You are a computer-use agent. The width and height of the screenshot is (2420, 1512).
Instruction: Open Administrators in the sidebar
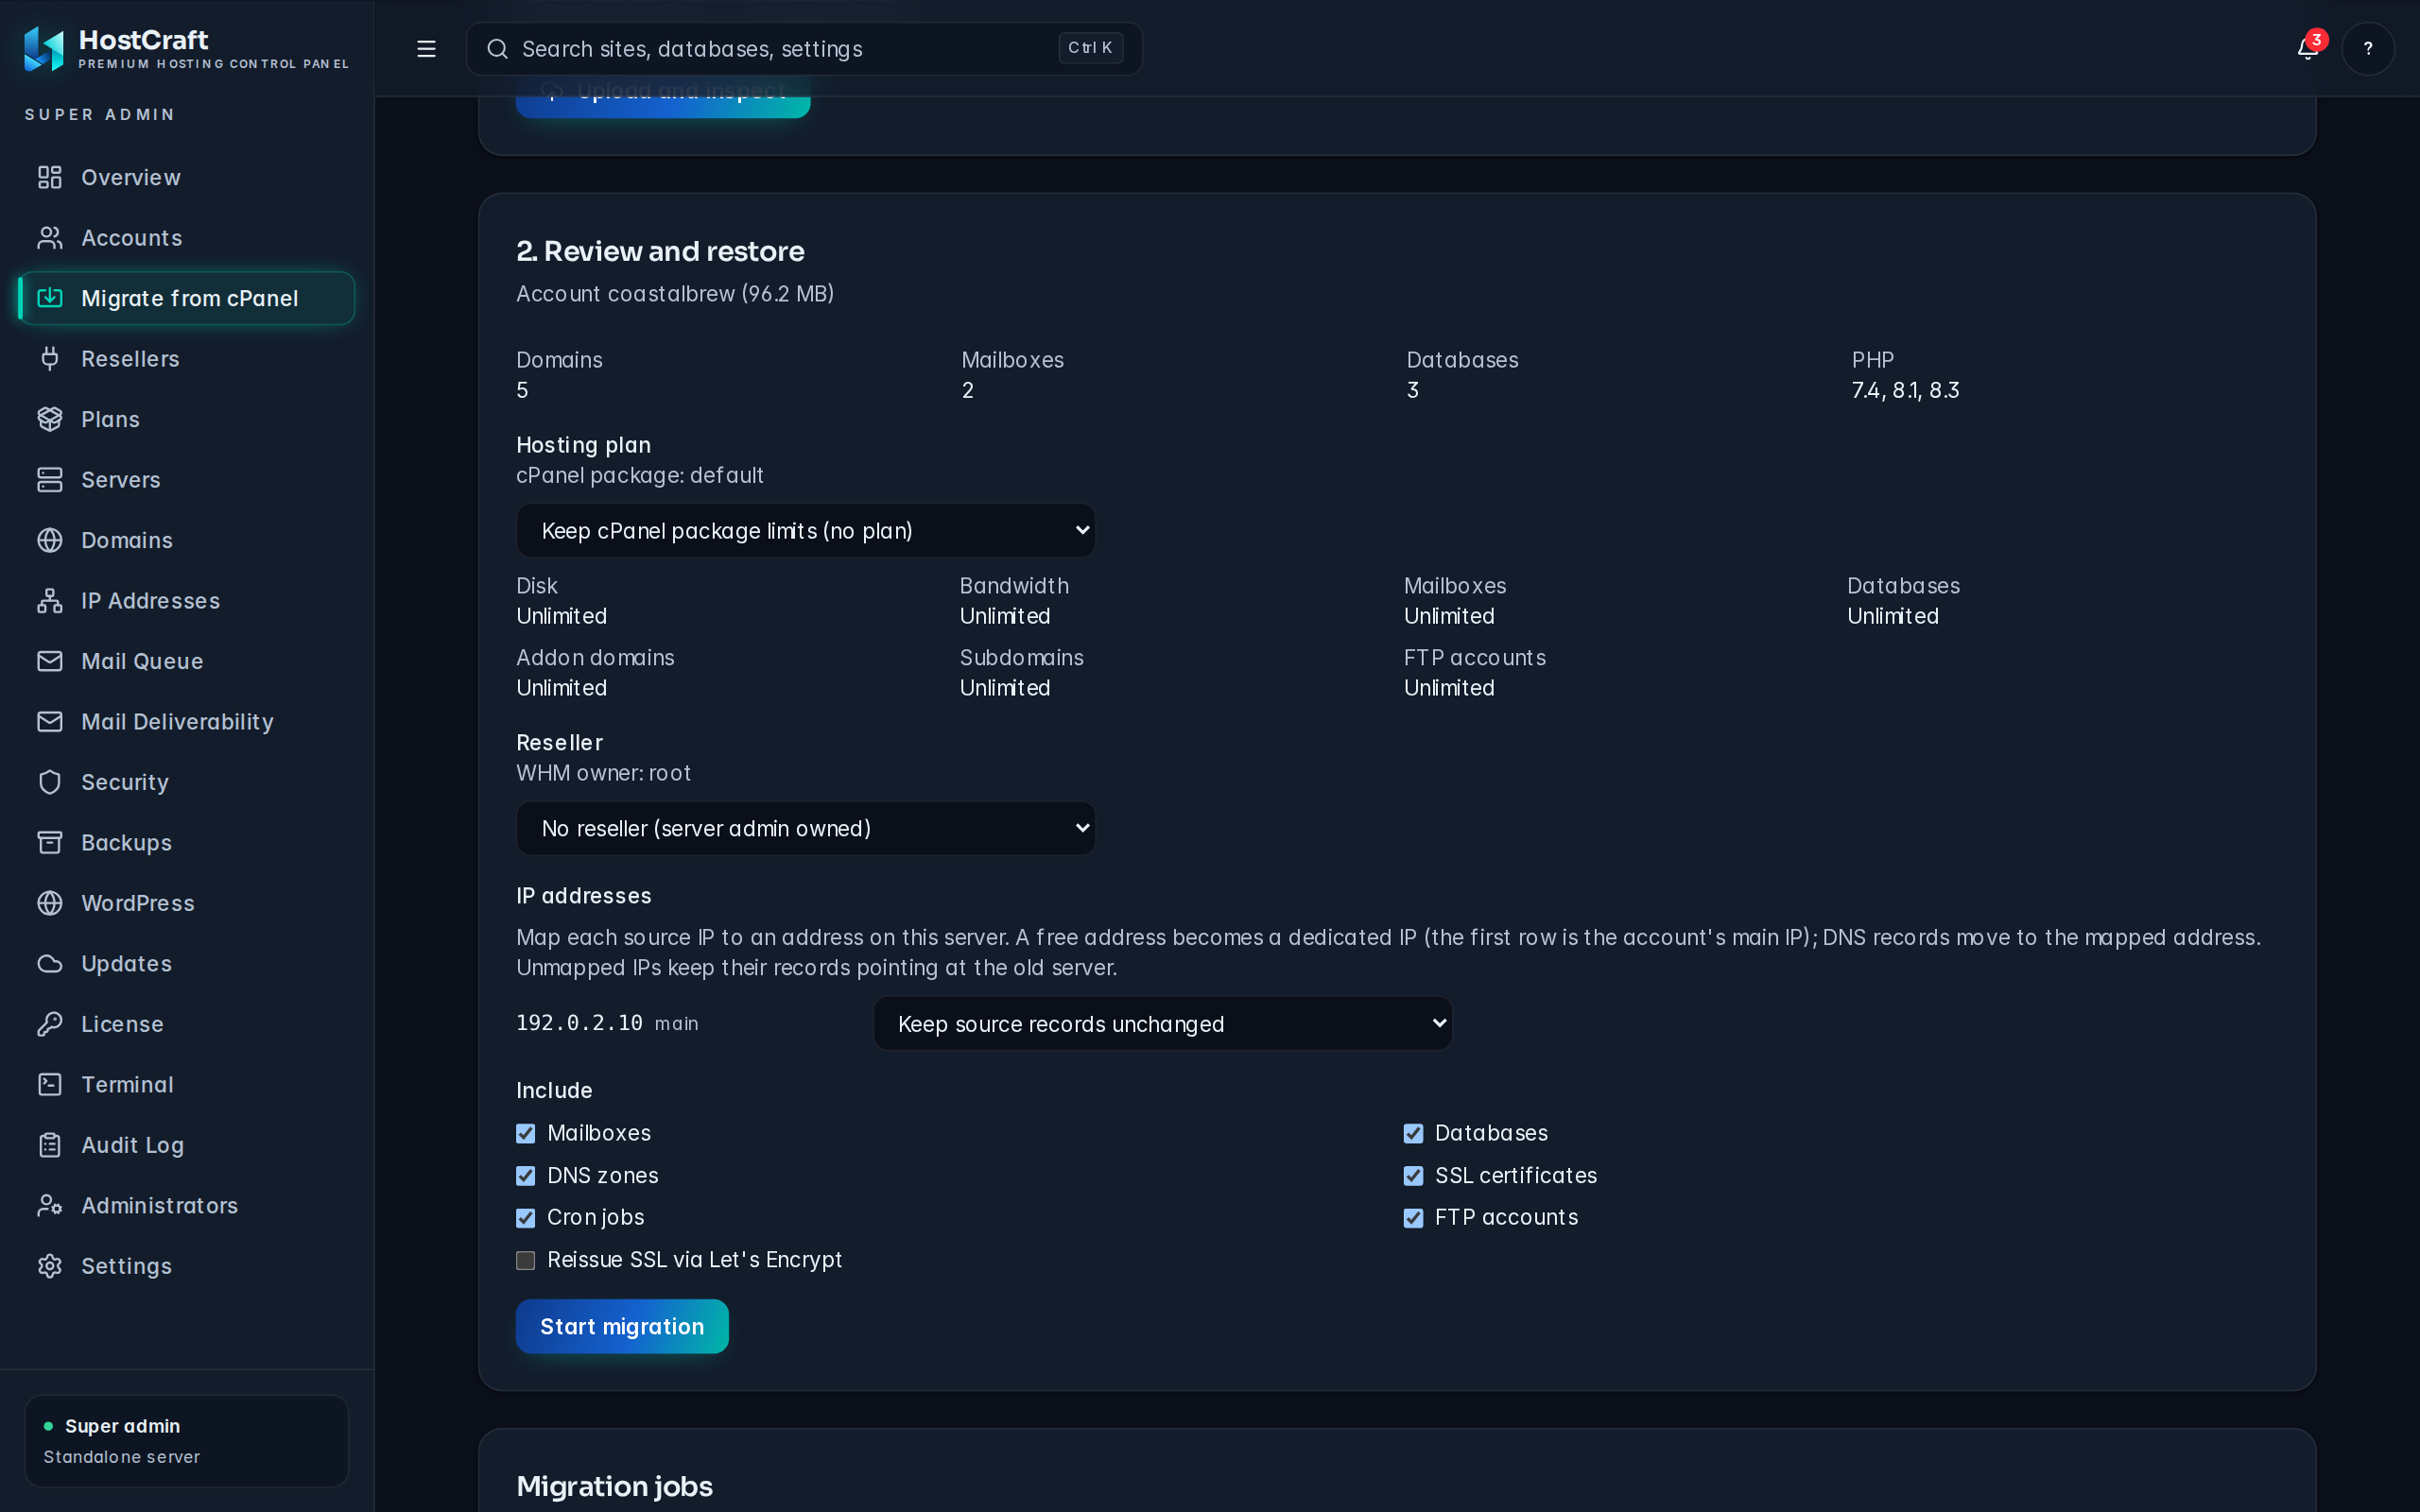click(x=187, y=1206)
